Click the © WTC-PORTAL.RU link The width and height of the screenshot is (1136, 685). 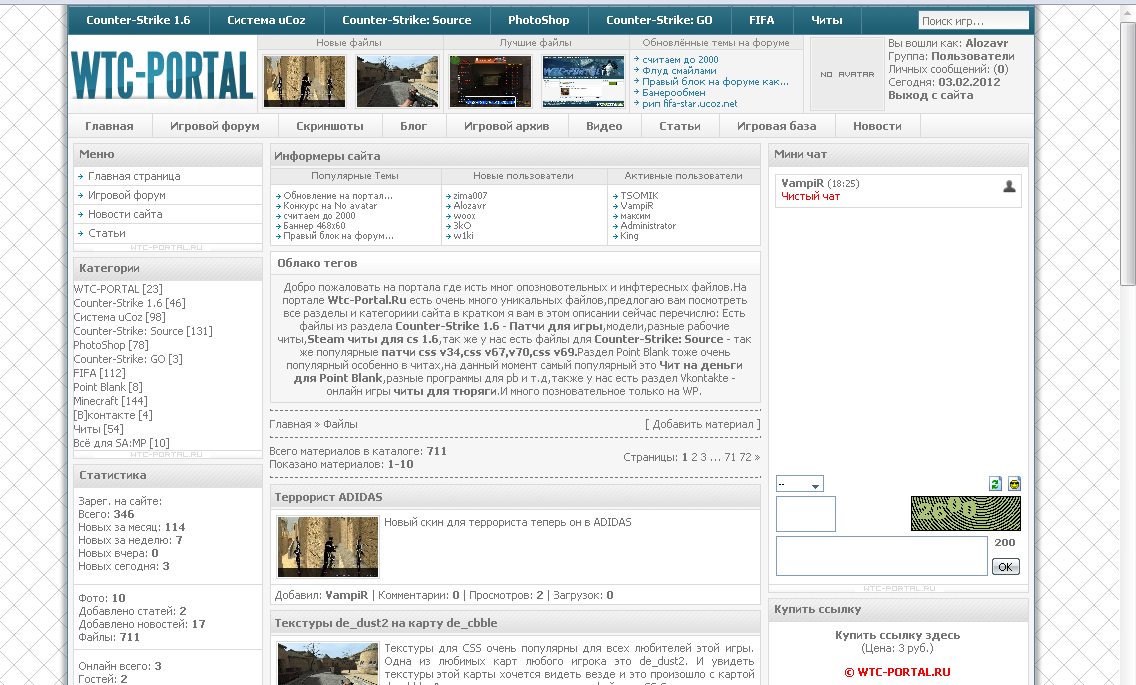click(898, 673)
